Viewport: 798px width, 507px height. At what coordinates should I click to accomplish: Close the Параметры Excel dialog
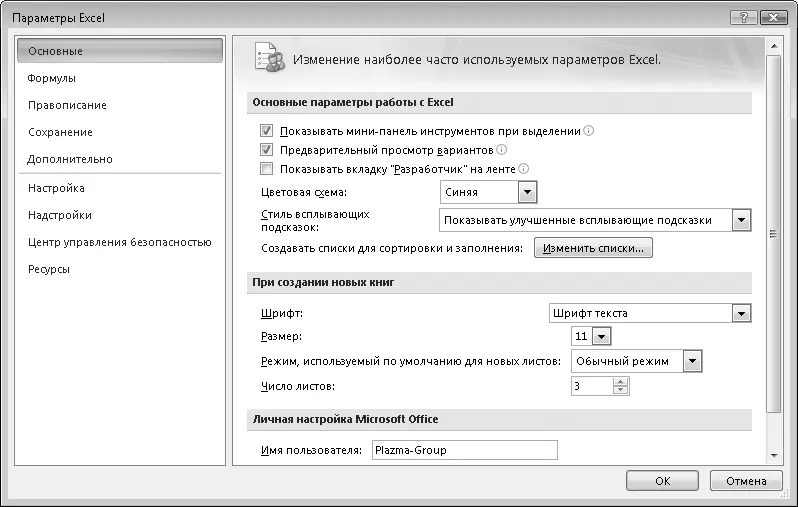click(774, 18)
